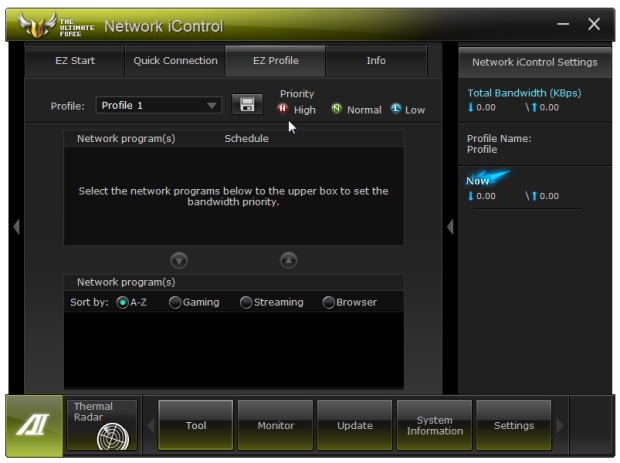The height and width of the screenshot is (463, 620).
Task: Click the left arrow beside the Tool button
Action: pyautogui.click(x=151, y=426)
